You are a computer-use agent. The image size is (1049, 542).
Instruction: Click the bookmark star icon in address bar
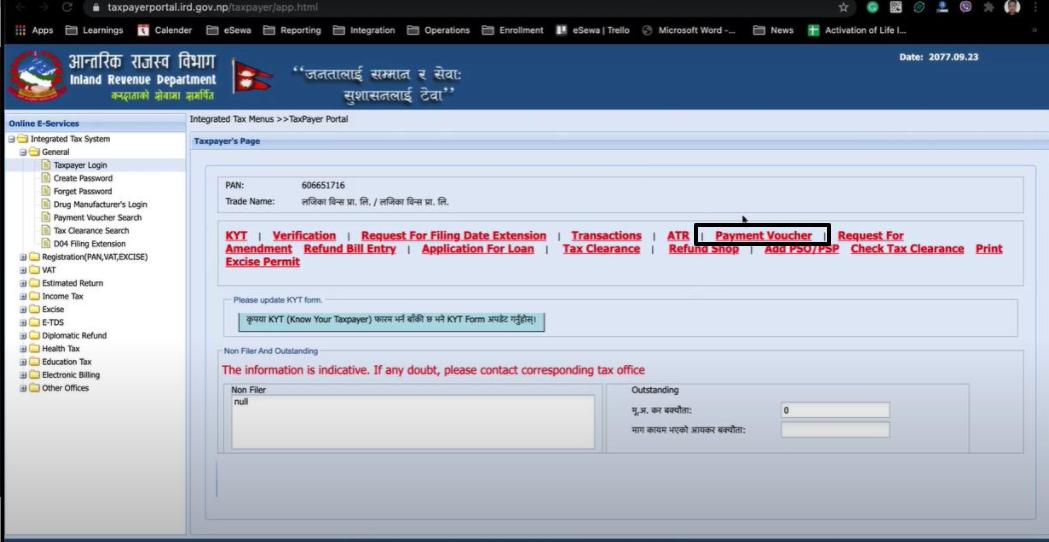843,7
